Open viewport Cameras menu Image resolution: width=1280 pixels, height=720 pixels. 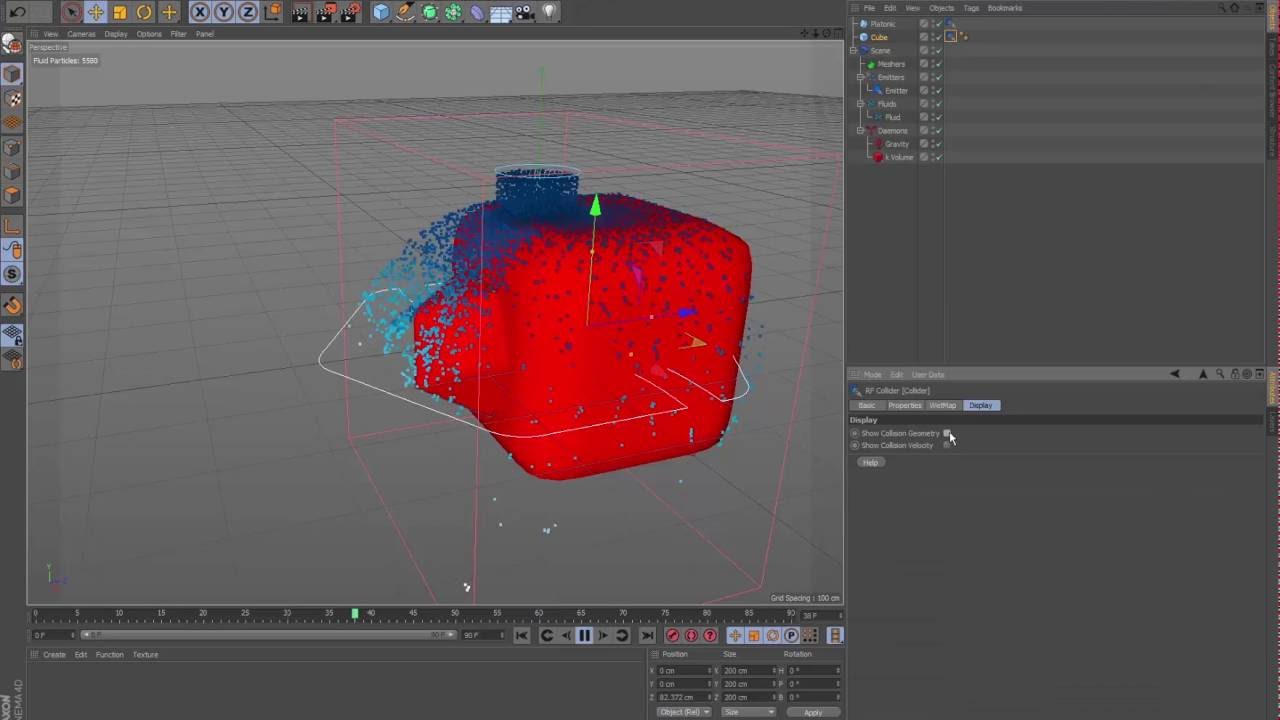click(81, 34)
